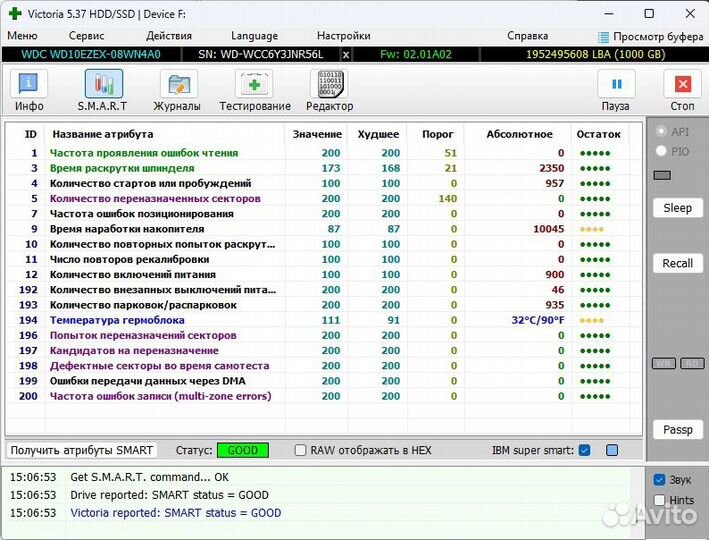Image resolution: width=709 pixels, height=540 pixels.
Task: Enable RAW отображать в HEX checkbox
Action: (301, 451)
